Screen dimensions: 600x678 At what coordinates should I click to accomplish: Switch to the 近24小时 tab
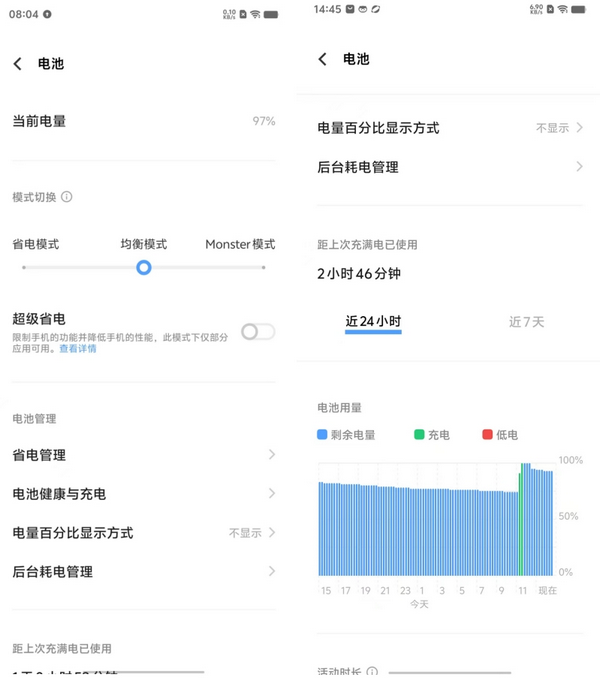tap(373, 322)
